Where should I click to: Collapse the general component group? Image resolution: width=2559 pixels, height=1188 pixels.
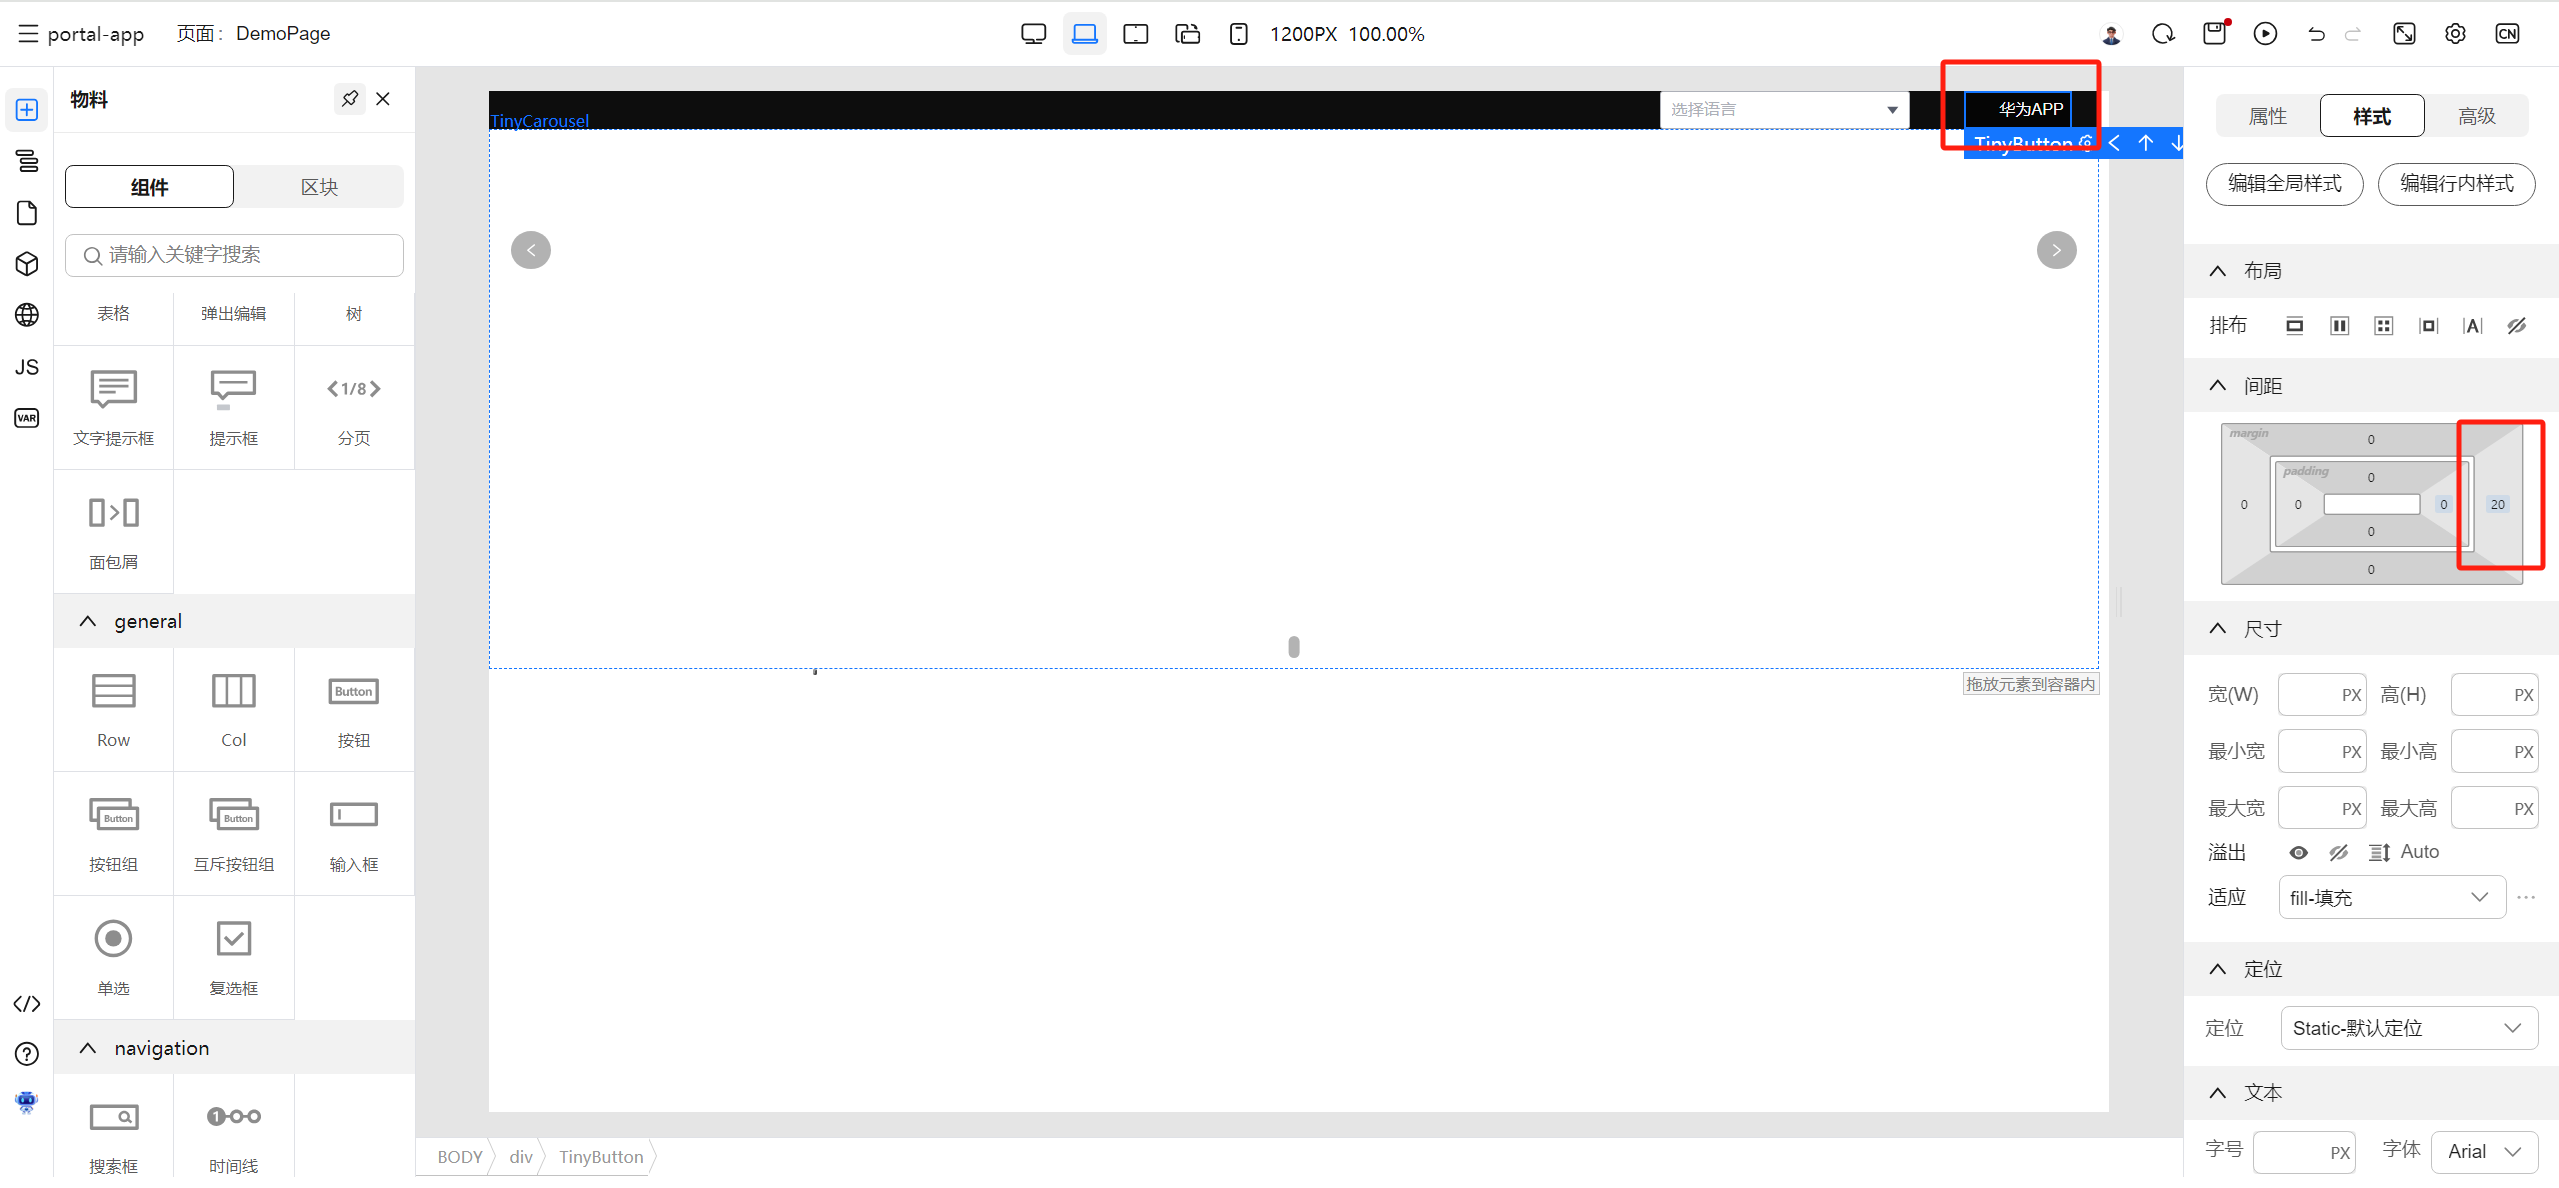pos(88,621)
